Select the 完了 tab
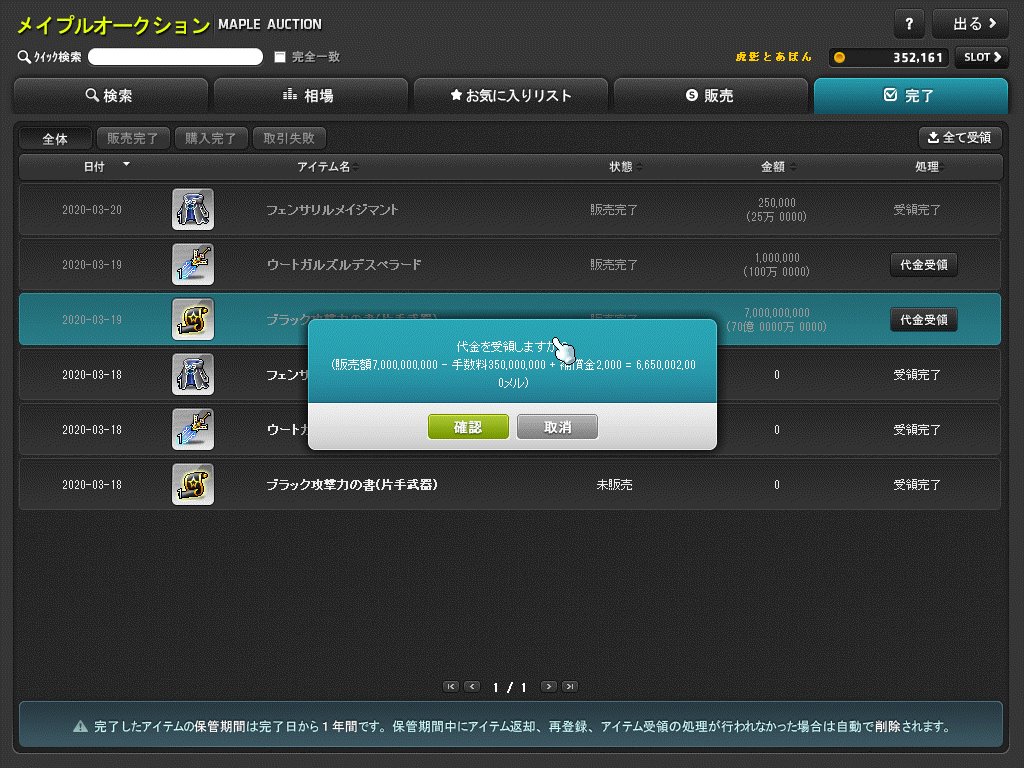 click(910, 95)
